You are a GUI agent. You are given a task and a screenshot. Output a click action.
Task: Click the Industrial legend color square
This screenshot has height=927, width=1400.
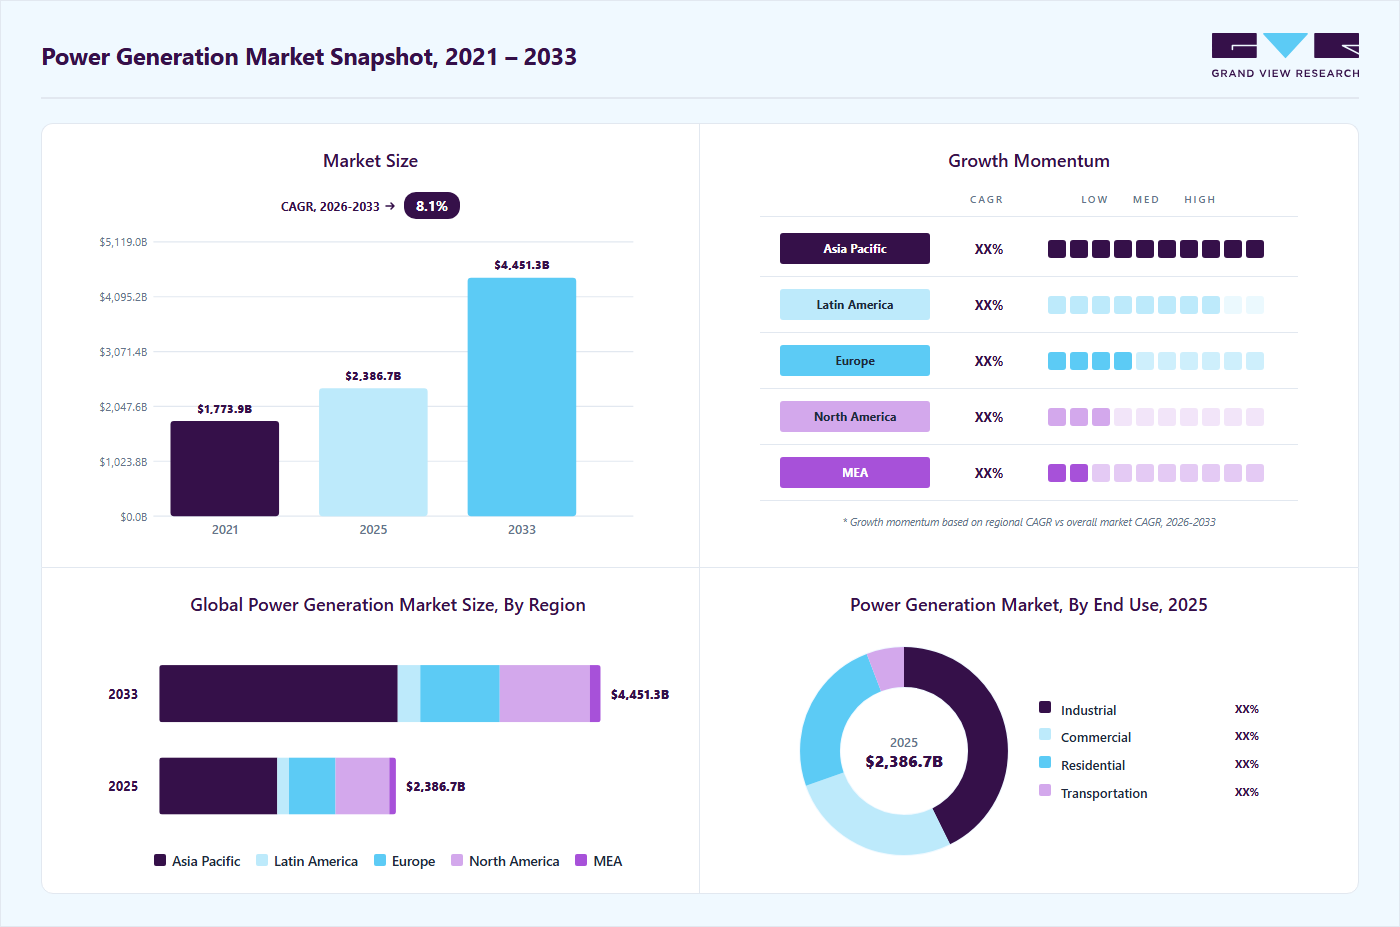(x=1045, y=707)
